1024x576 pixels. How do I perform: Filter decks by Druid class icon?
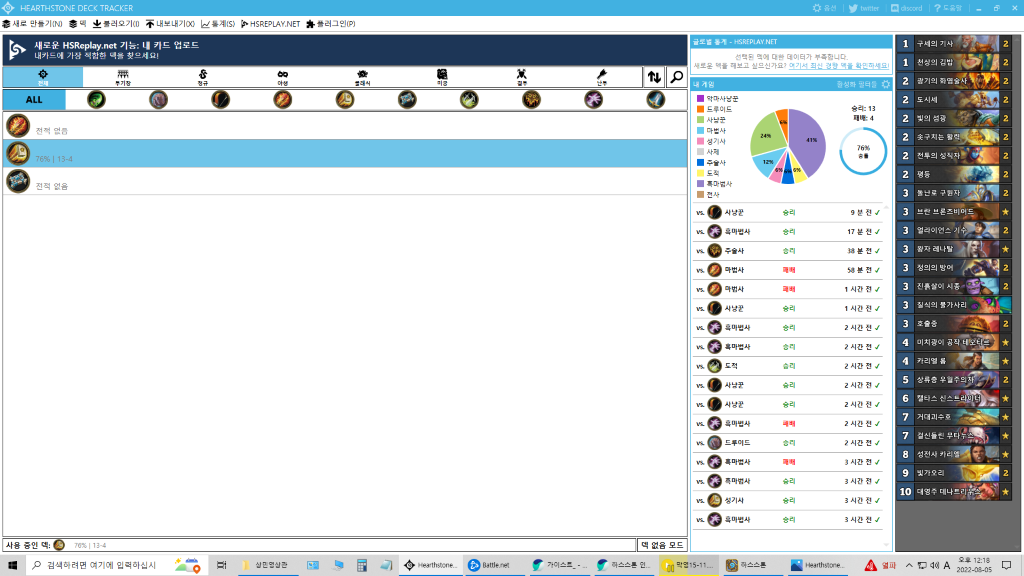(x=158, y=100)
